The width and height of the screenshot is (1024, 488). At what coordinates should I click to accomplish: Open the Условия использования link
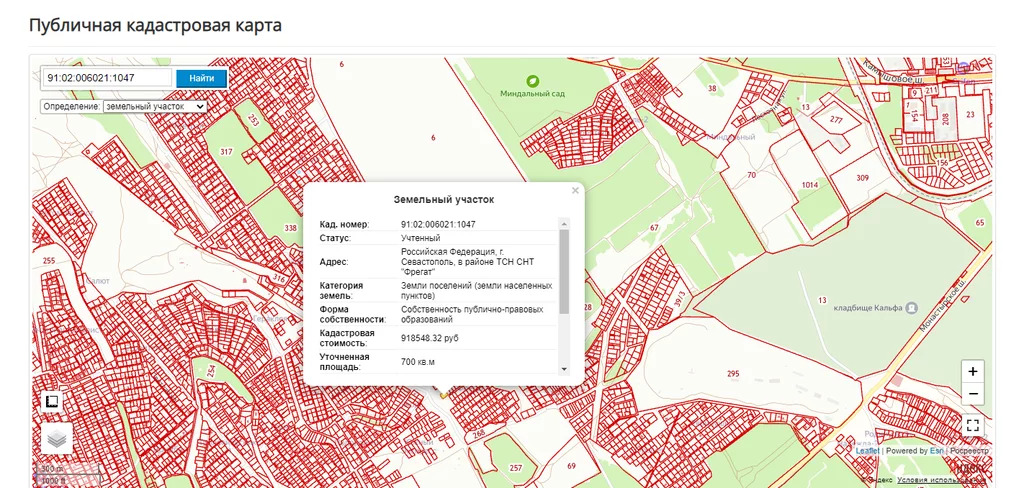pos(940,480)
